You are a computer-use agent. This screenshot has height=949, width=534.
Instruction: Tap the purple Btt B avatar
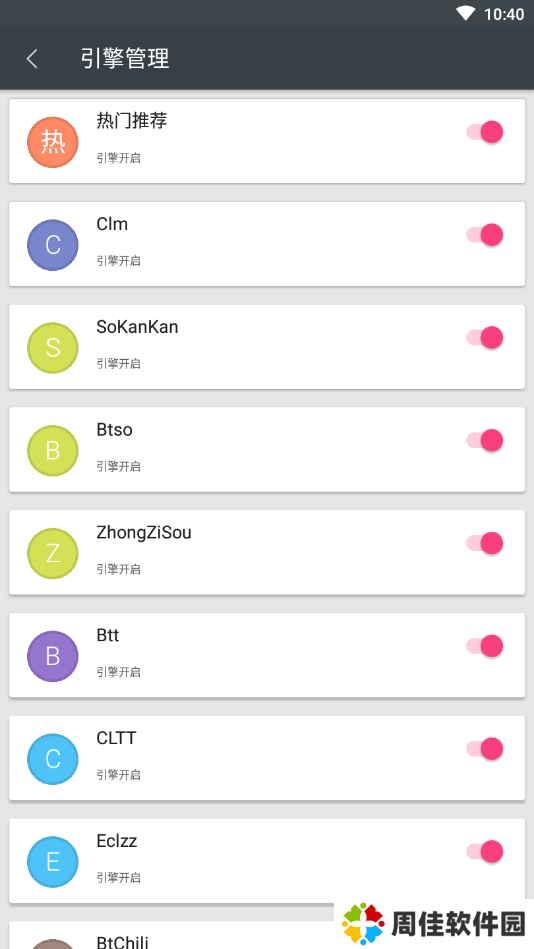(x=53, y=657)
